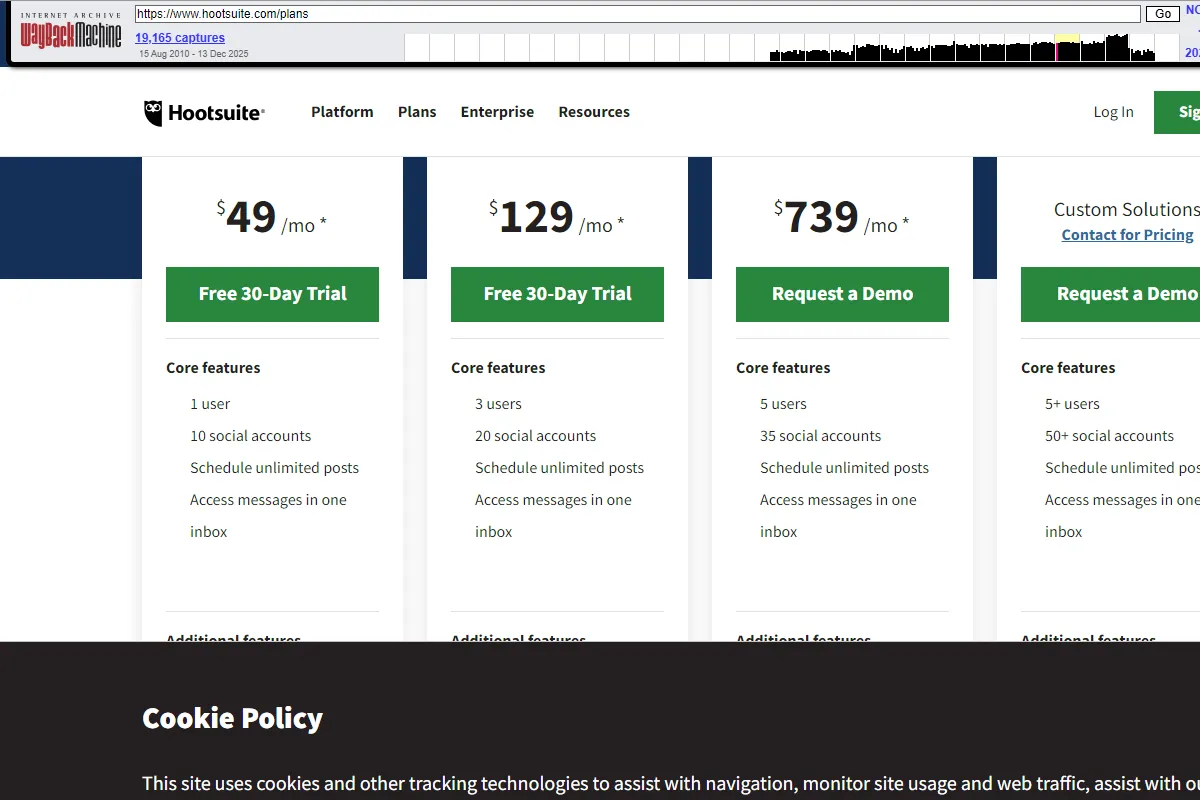Request a Demo for the $739 plan
1200x800 pixels.
tap(842, 294)
